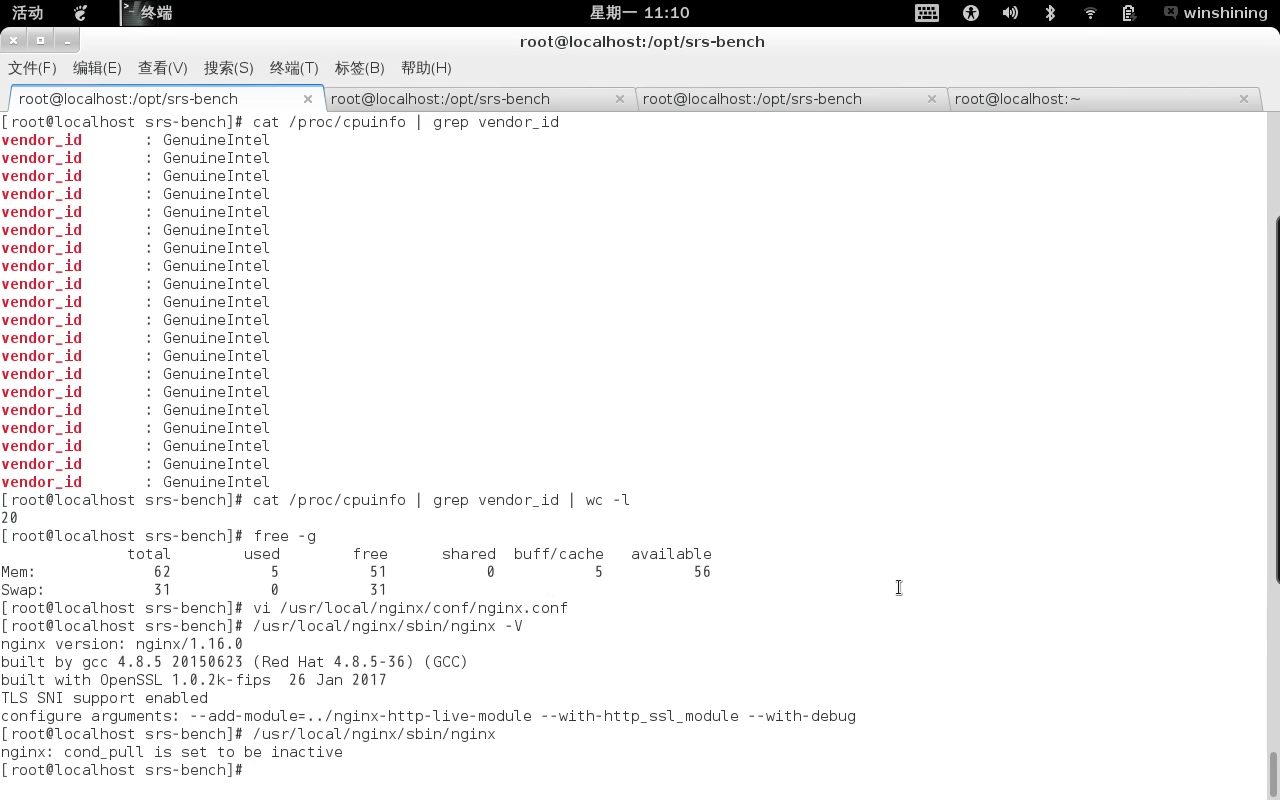1280x800 pixels.
Task: Open the accessibility menu icon
Action: pyautogui.click(x=970, y=13)
